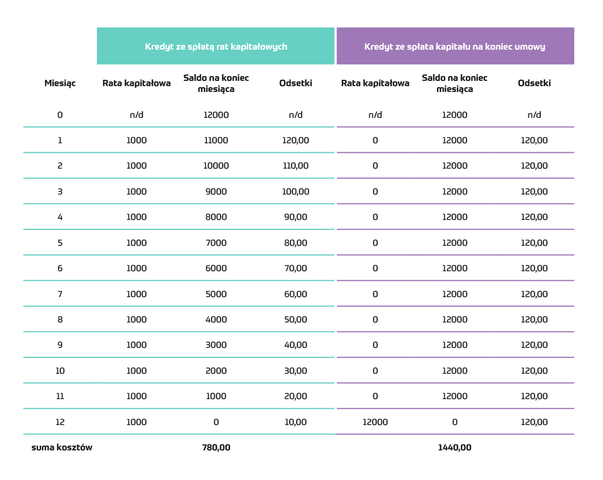
Task: Select the 10,00 interest cell in month 12
Action: coord(295,422)
